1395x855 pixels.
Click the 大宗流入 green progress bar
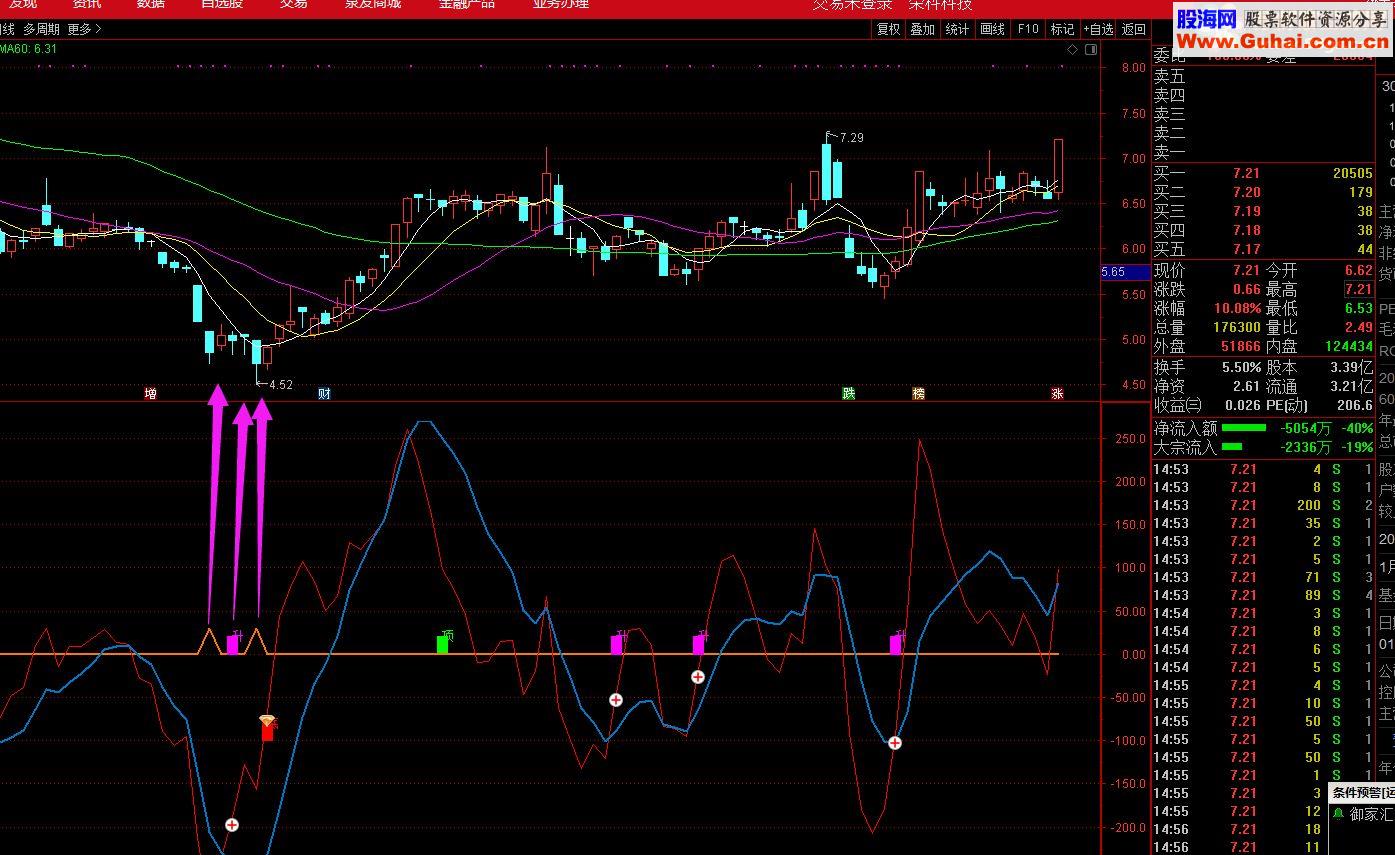[x=1232, y=447]
